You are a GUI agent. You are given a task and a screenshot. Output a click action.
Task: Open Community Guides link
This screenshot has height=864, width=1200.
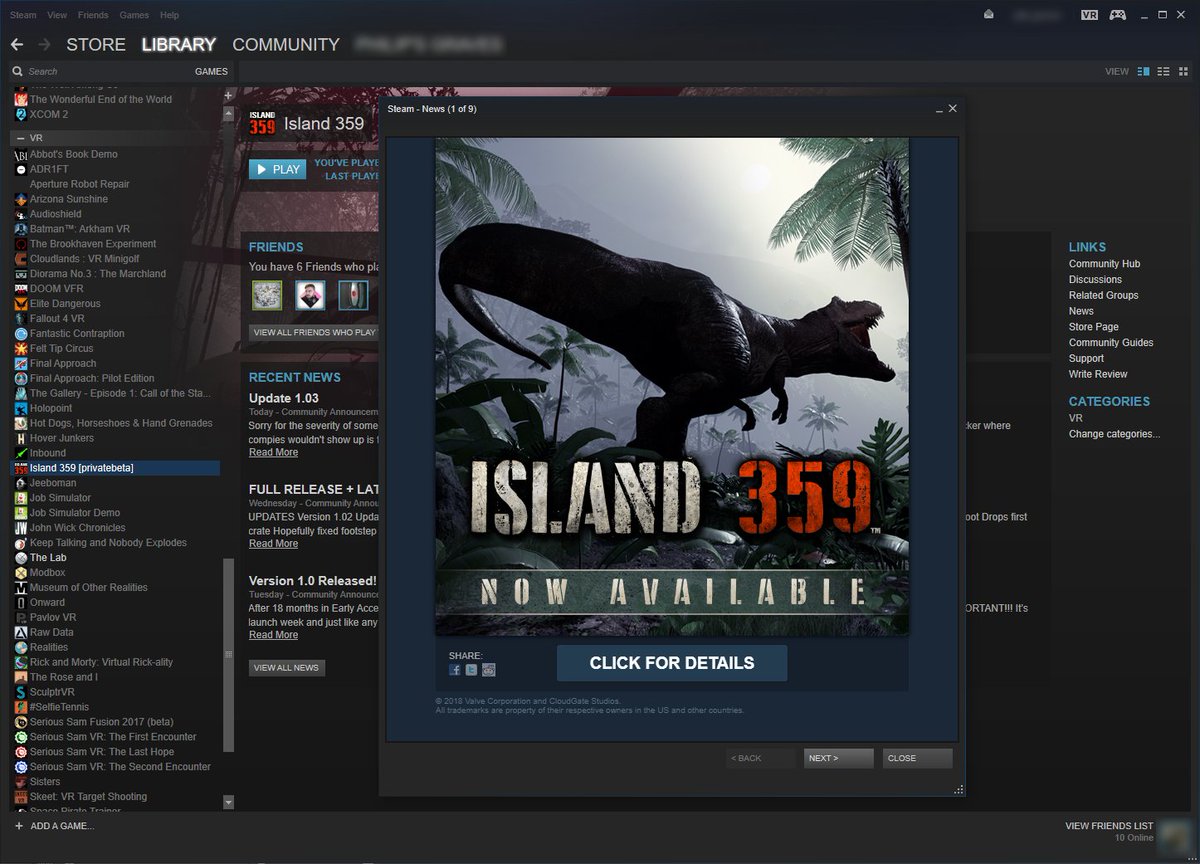click(1111, 343)
